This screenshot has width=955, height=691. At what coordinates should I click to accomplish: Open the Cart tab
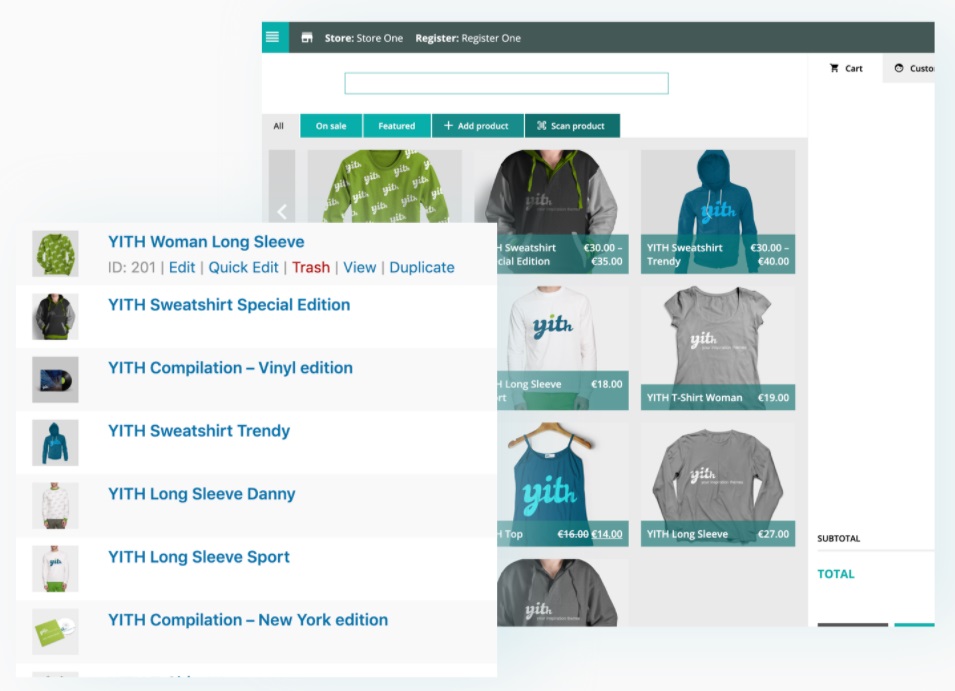[x=845, y=68]
